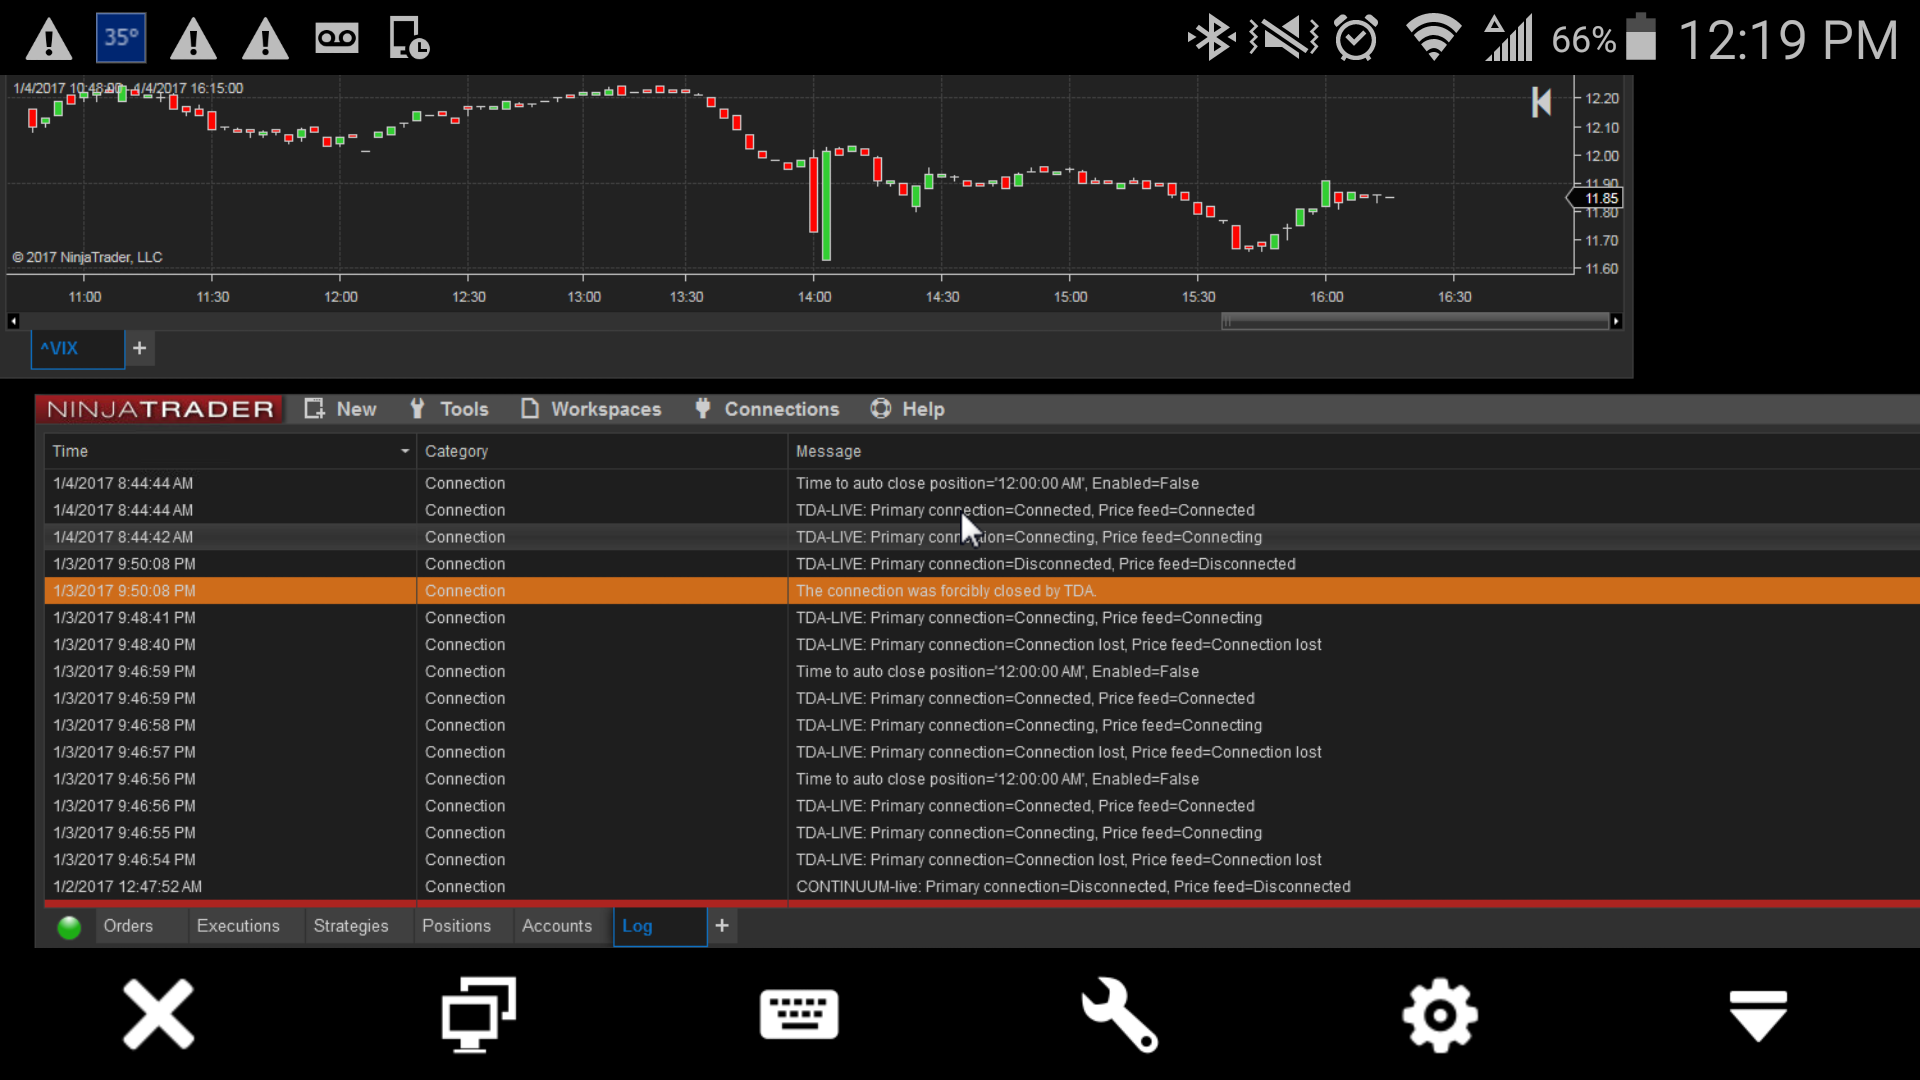Select the highlighted forcibly closed connection row

[x=945, y=591]
